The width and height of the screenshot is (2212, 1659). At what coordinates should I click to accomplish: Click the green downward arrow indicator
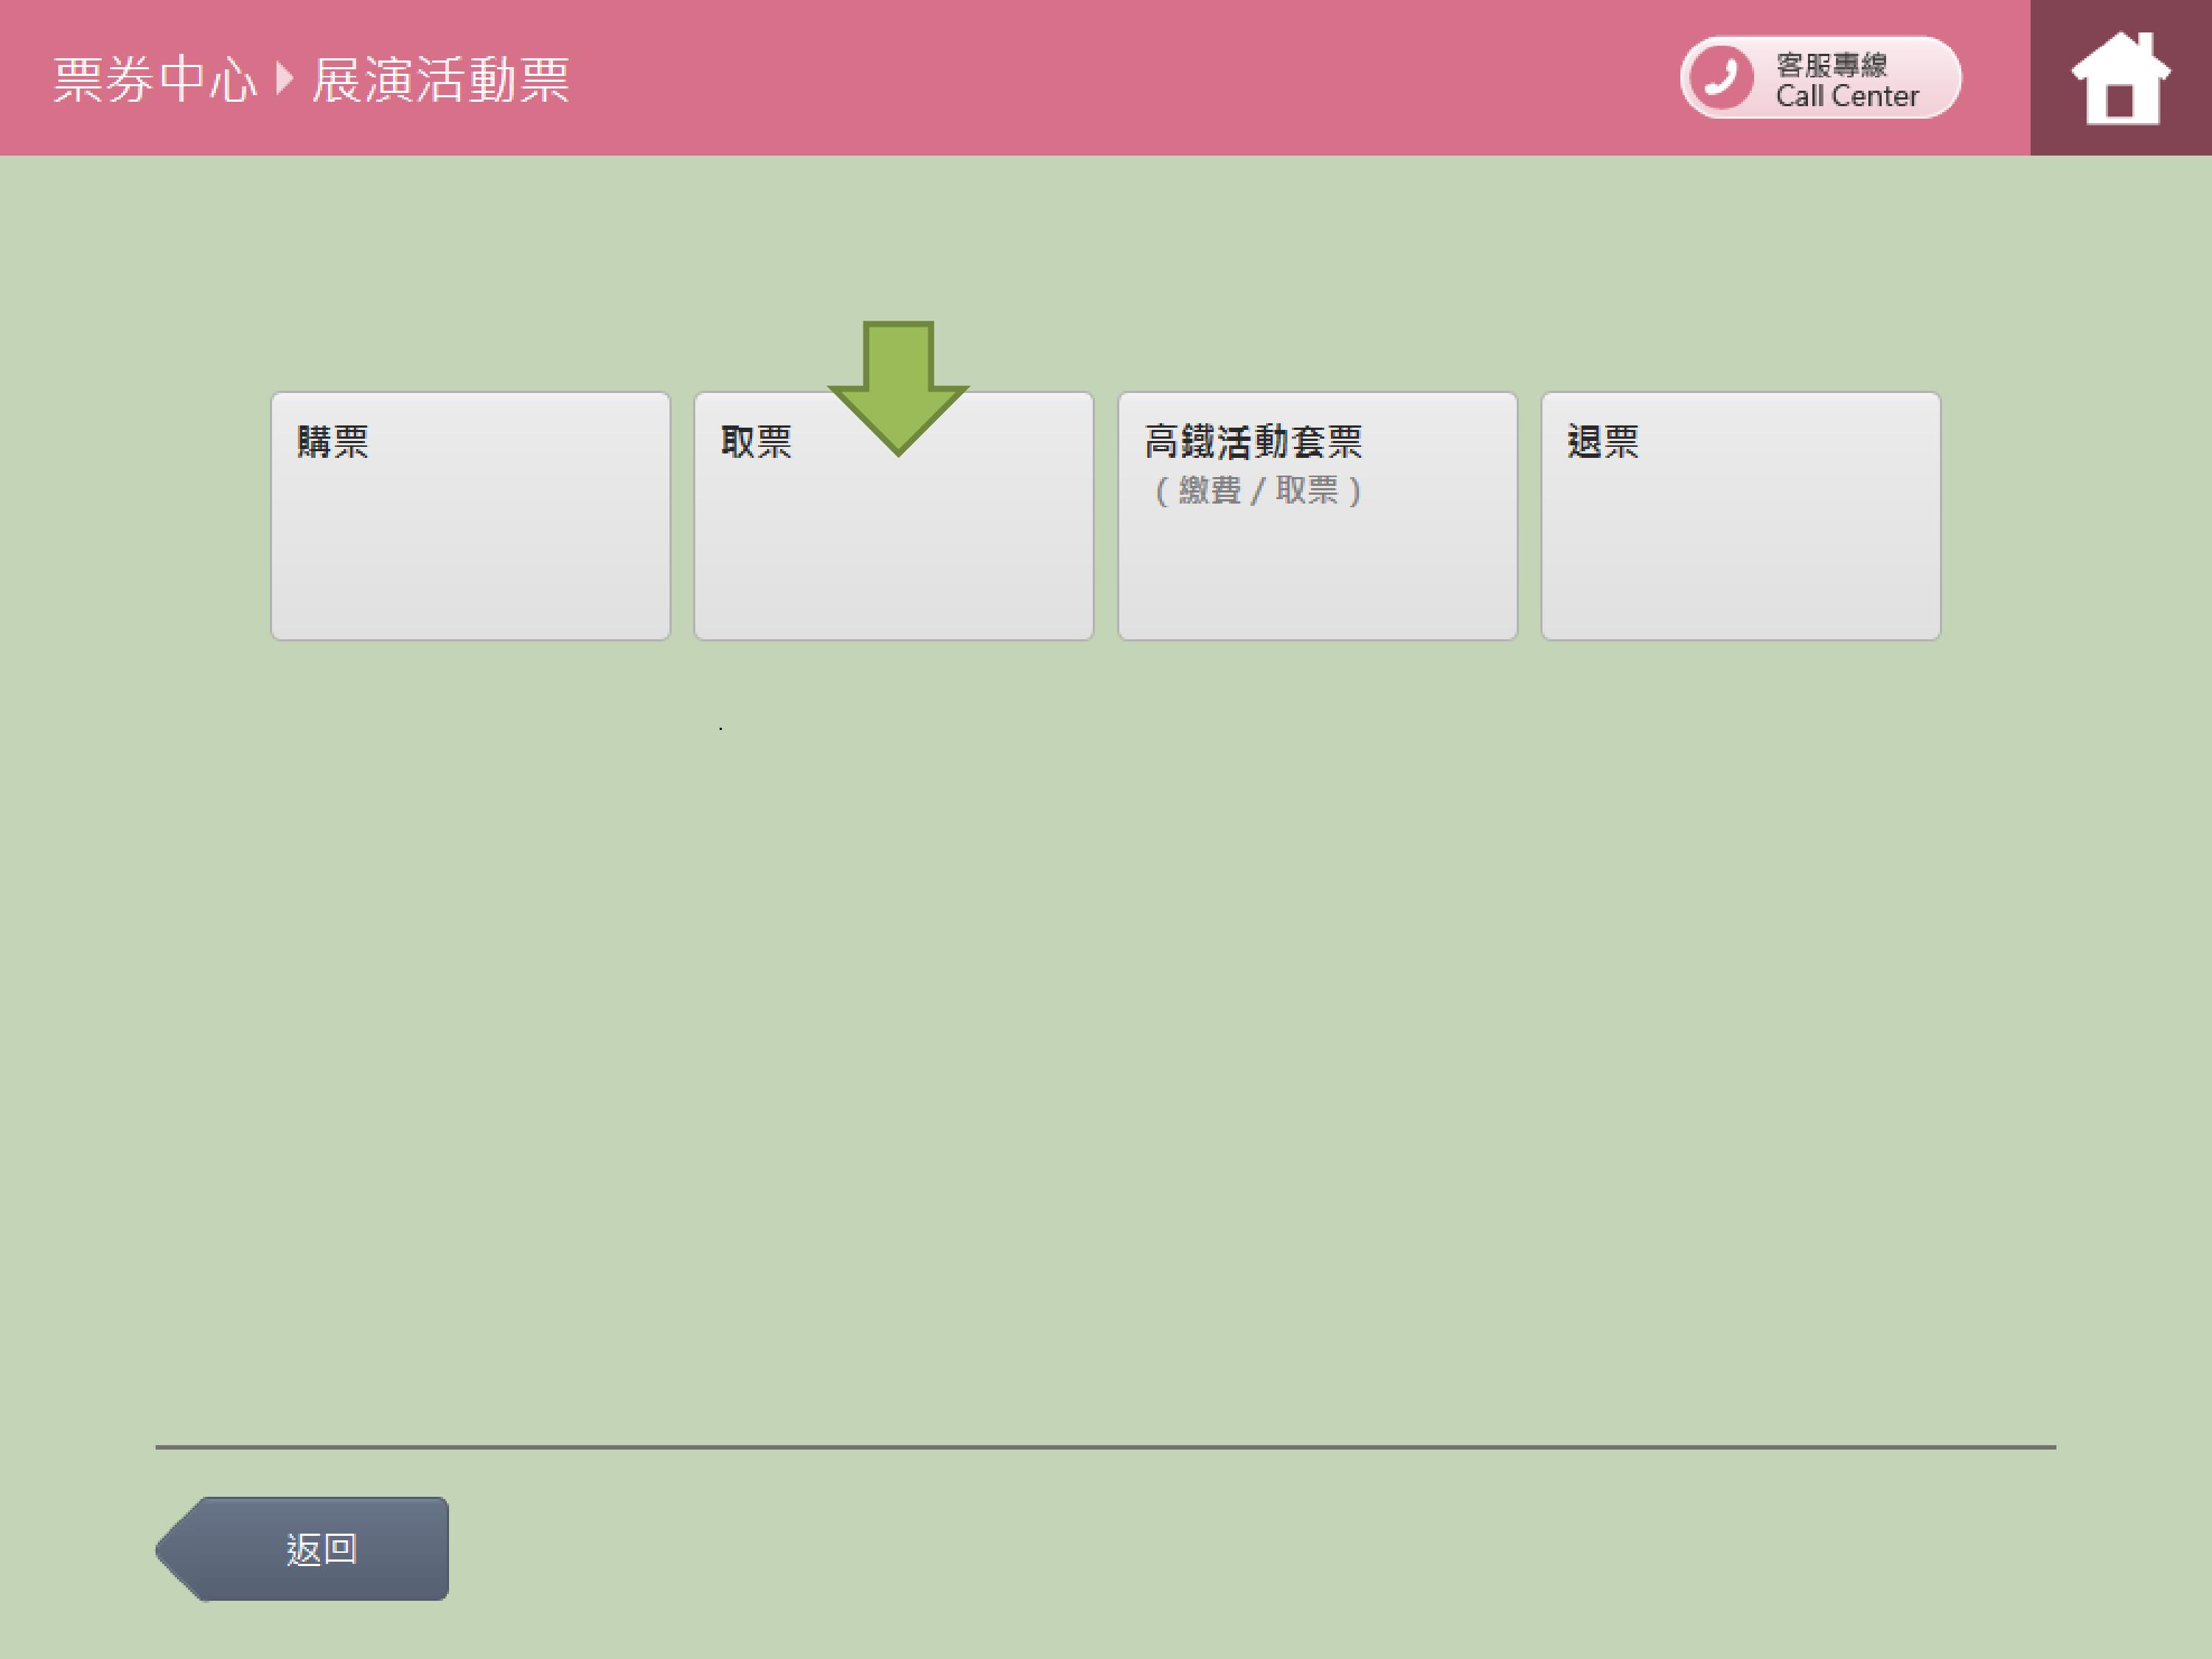[x=897, y=386]
